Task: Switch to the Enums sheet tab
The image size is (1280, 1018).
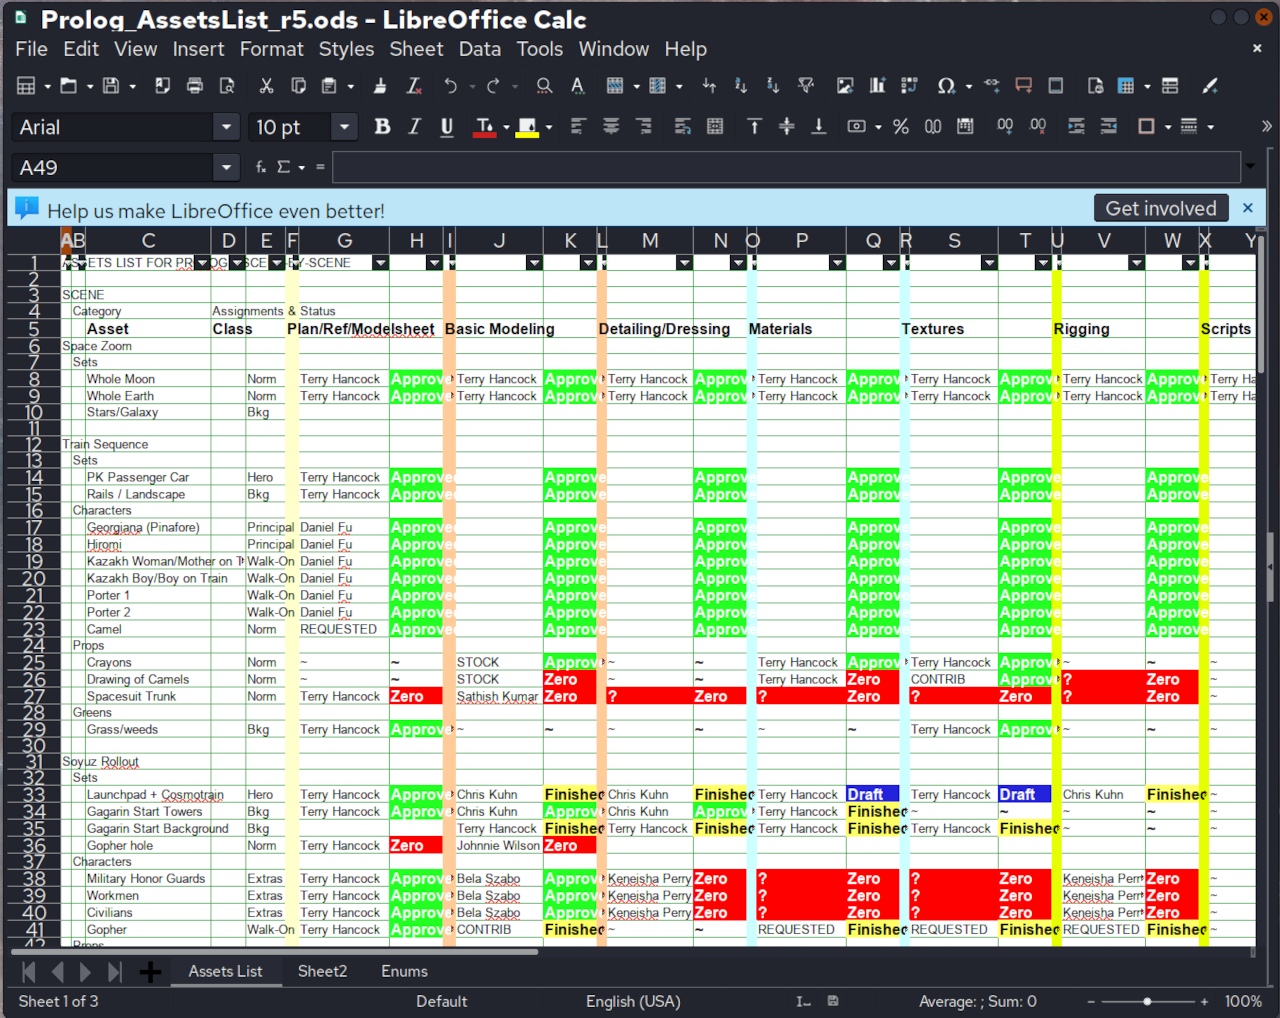Action: pos(404,971)
